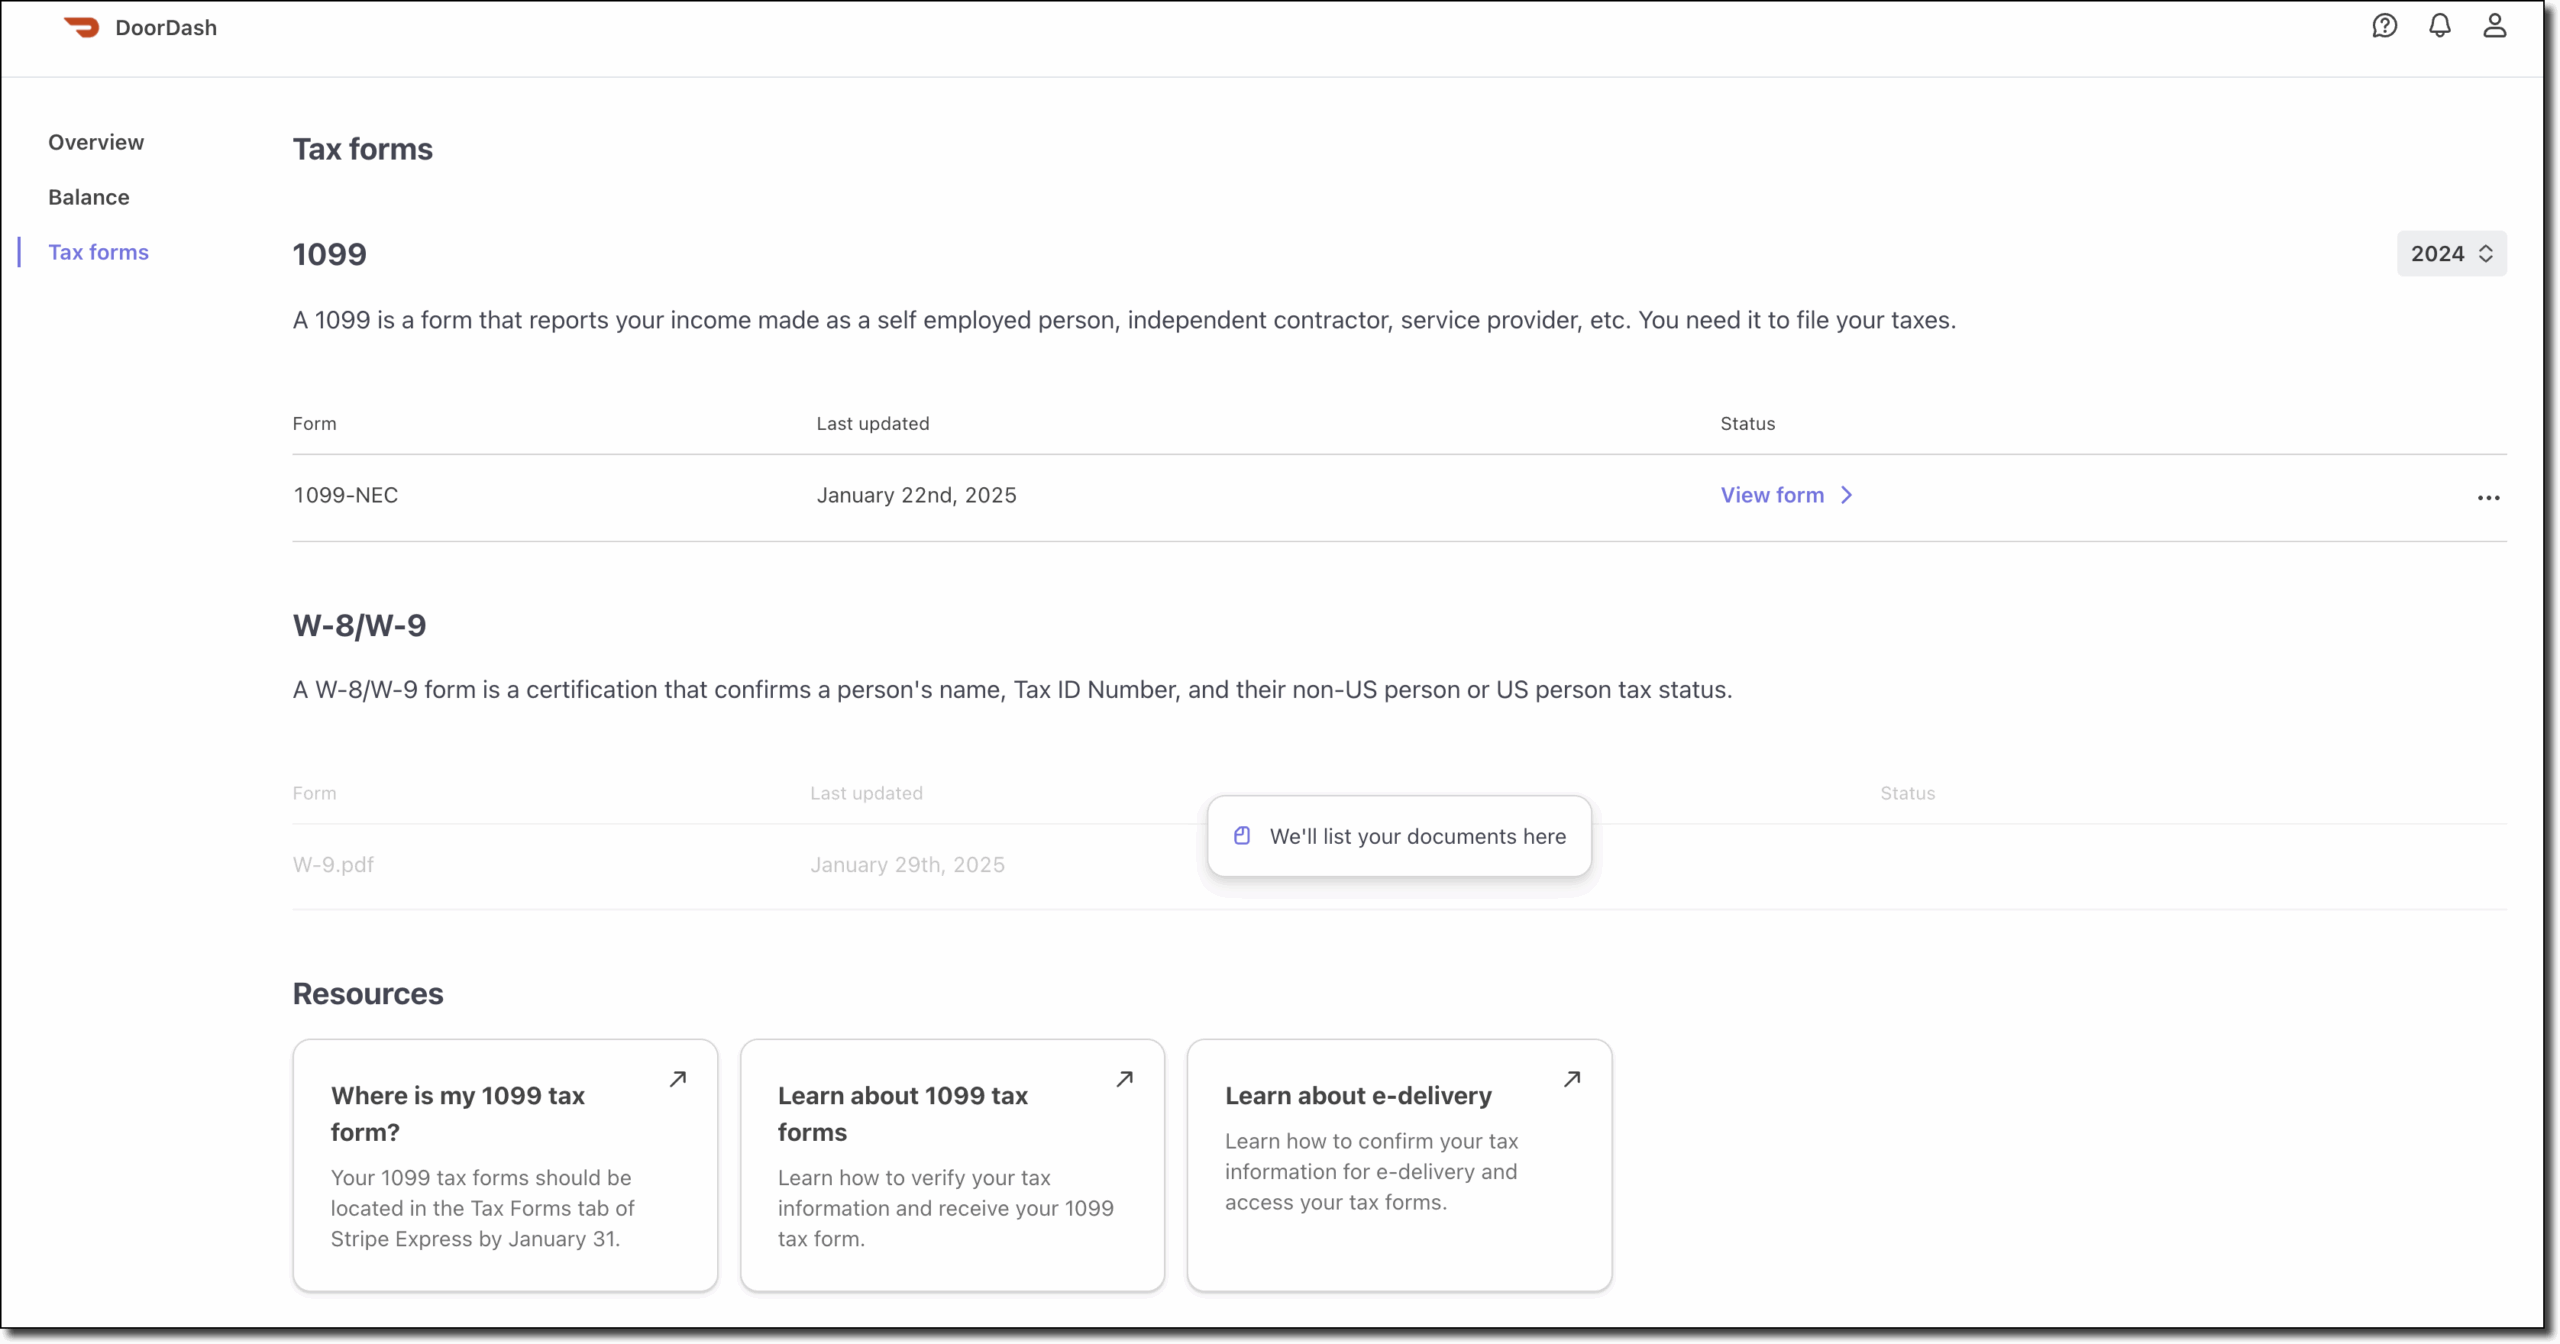Click the DoorDash brand name text
The width and height of the screenshot is (2560, 1344).
pyautogui.click(x=166, y=28)
